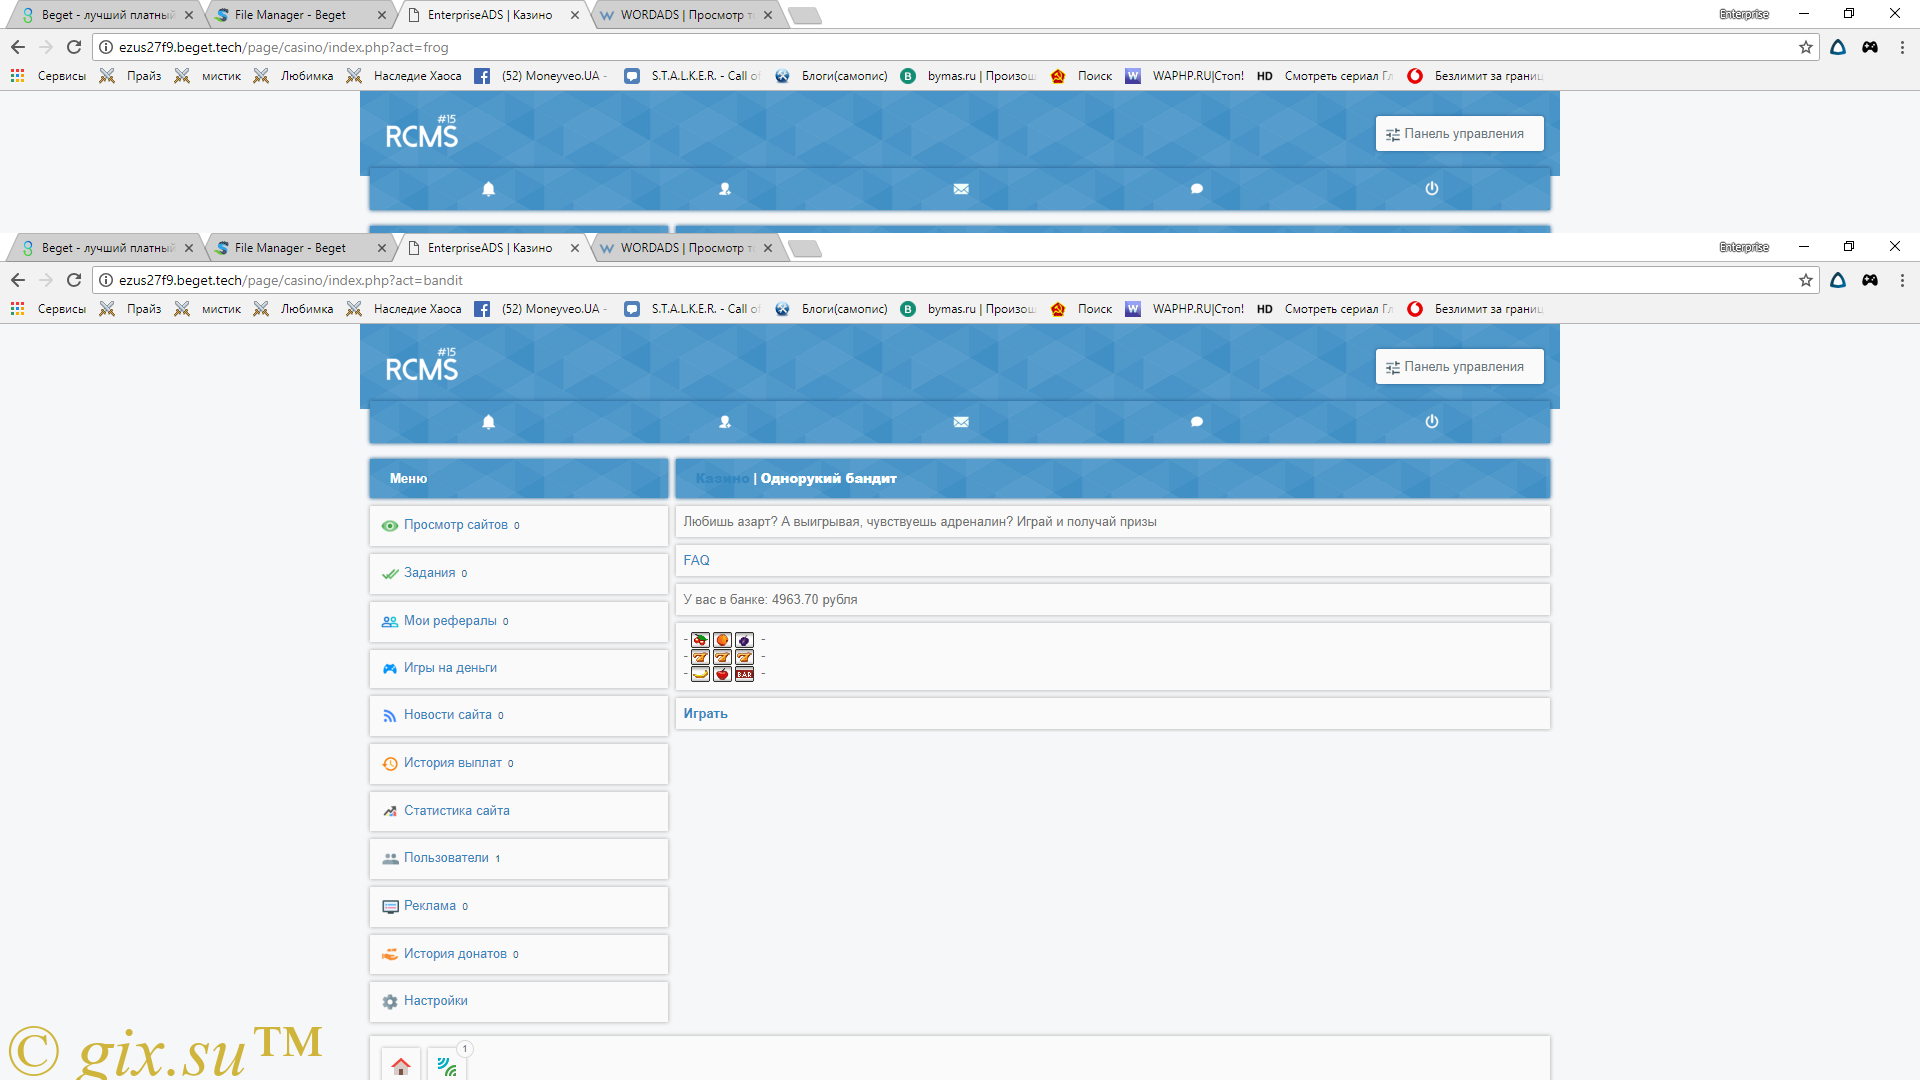Viewport: 1920px width, 1080px height.
Task: Click the home icon at page bottom
Action: 401,1066
